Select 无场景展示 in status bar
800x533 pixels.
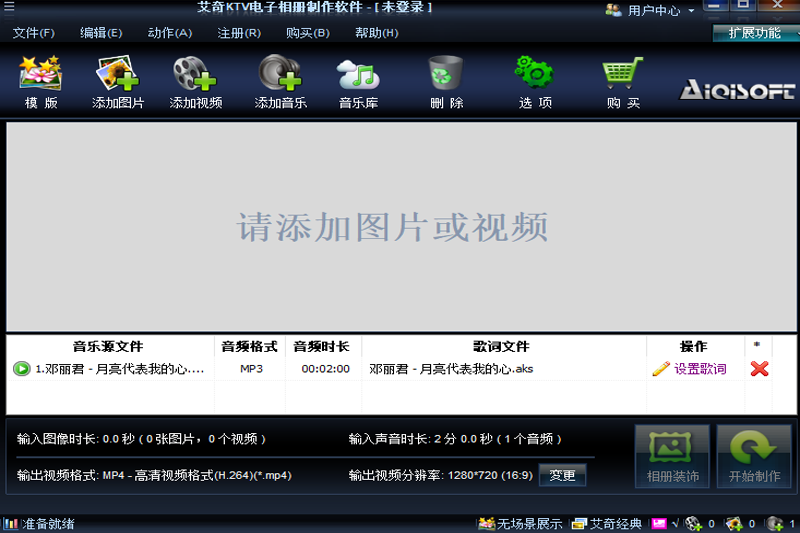pos(520,524)
